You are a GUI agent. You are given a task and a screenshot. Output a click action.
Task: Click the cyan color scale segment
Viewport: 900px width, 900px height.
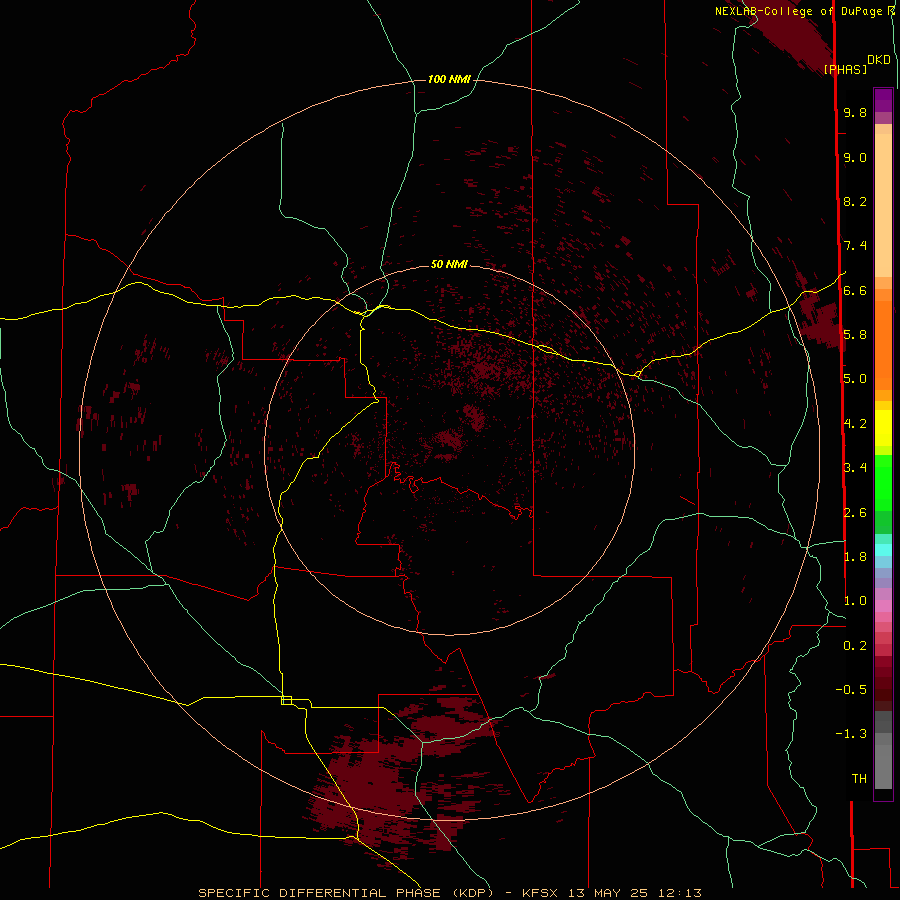pos(883,550)
